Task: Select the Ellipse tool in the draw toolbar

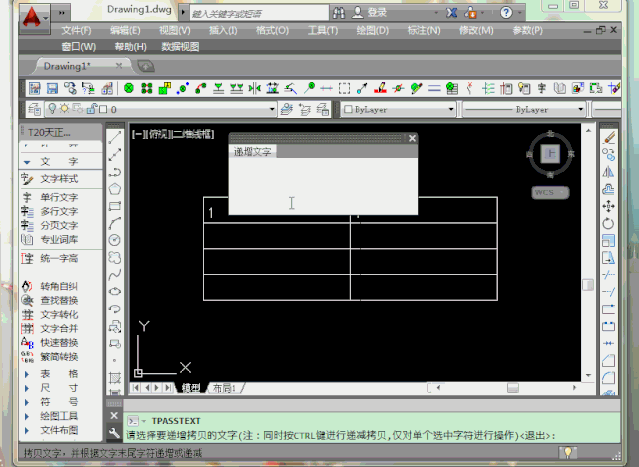Action: [x=115, y=291]
